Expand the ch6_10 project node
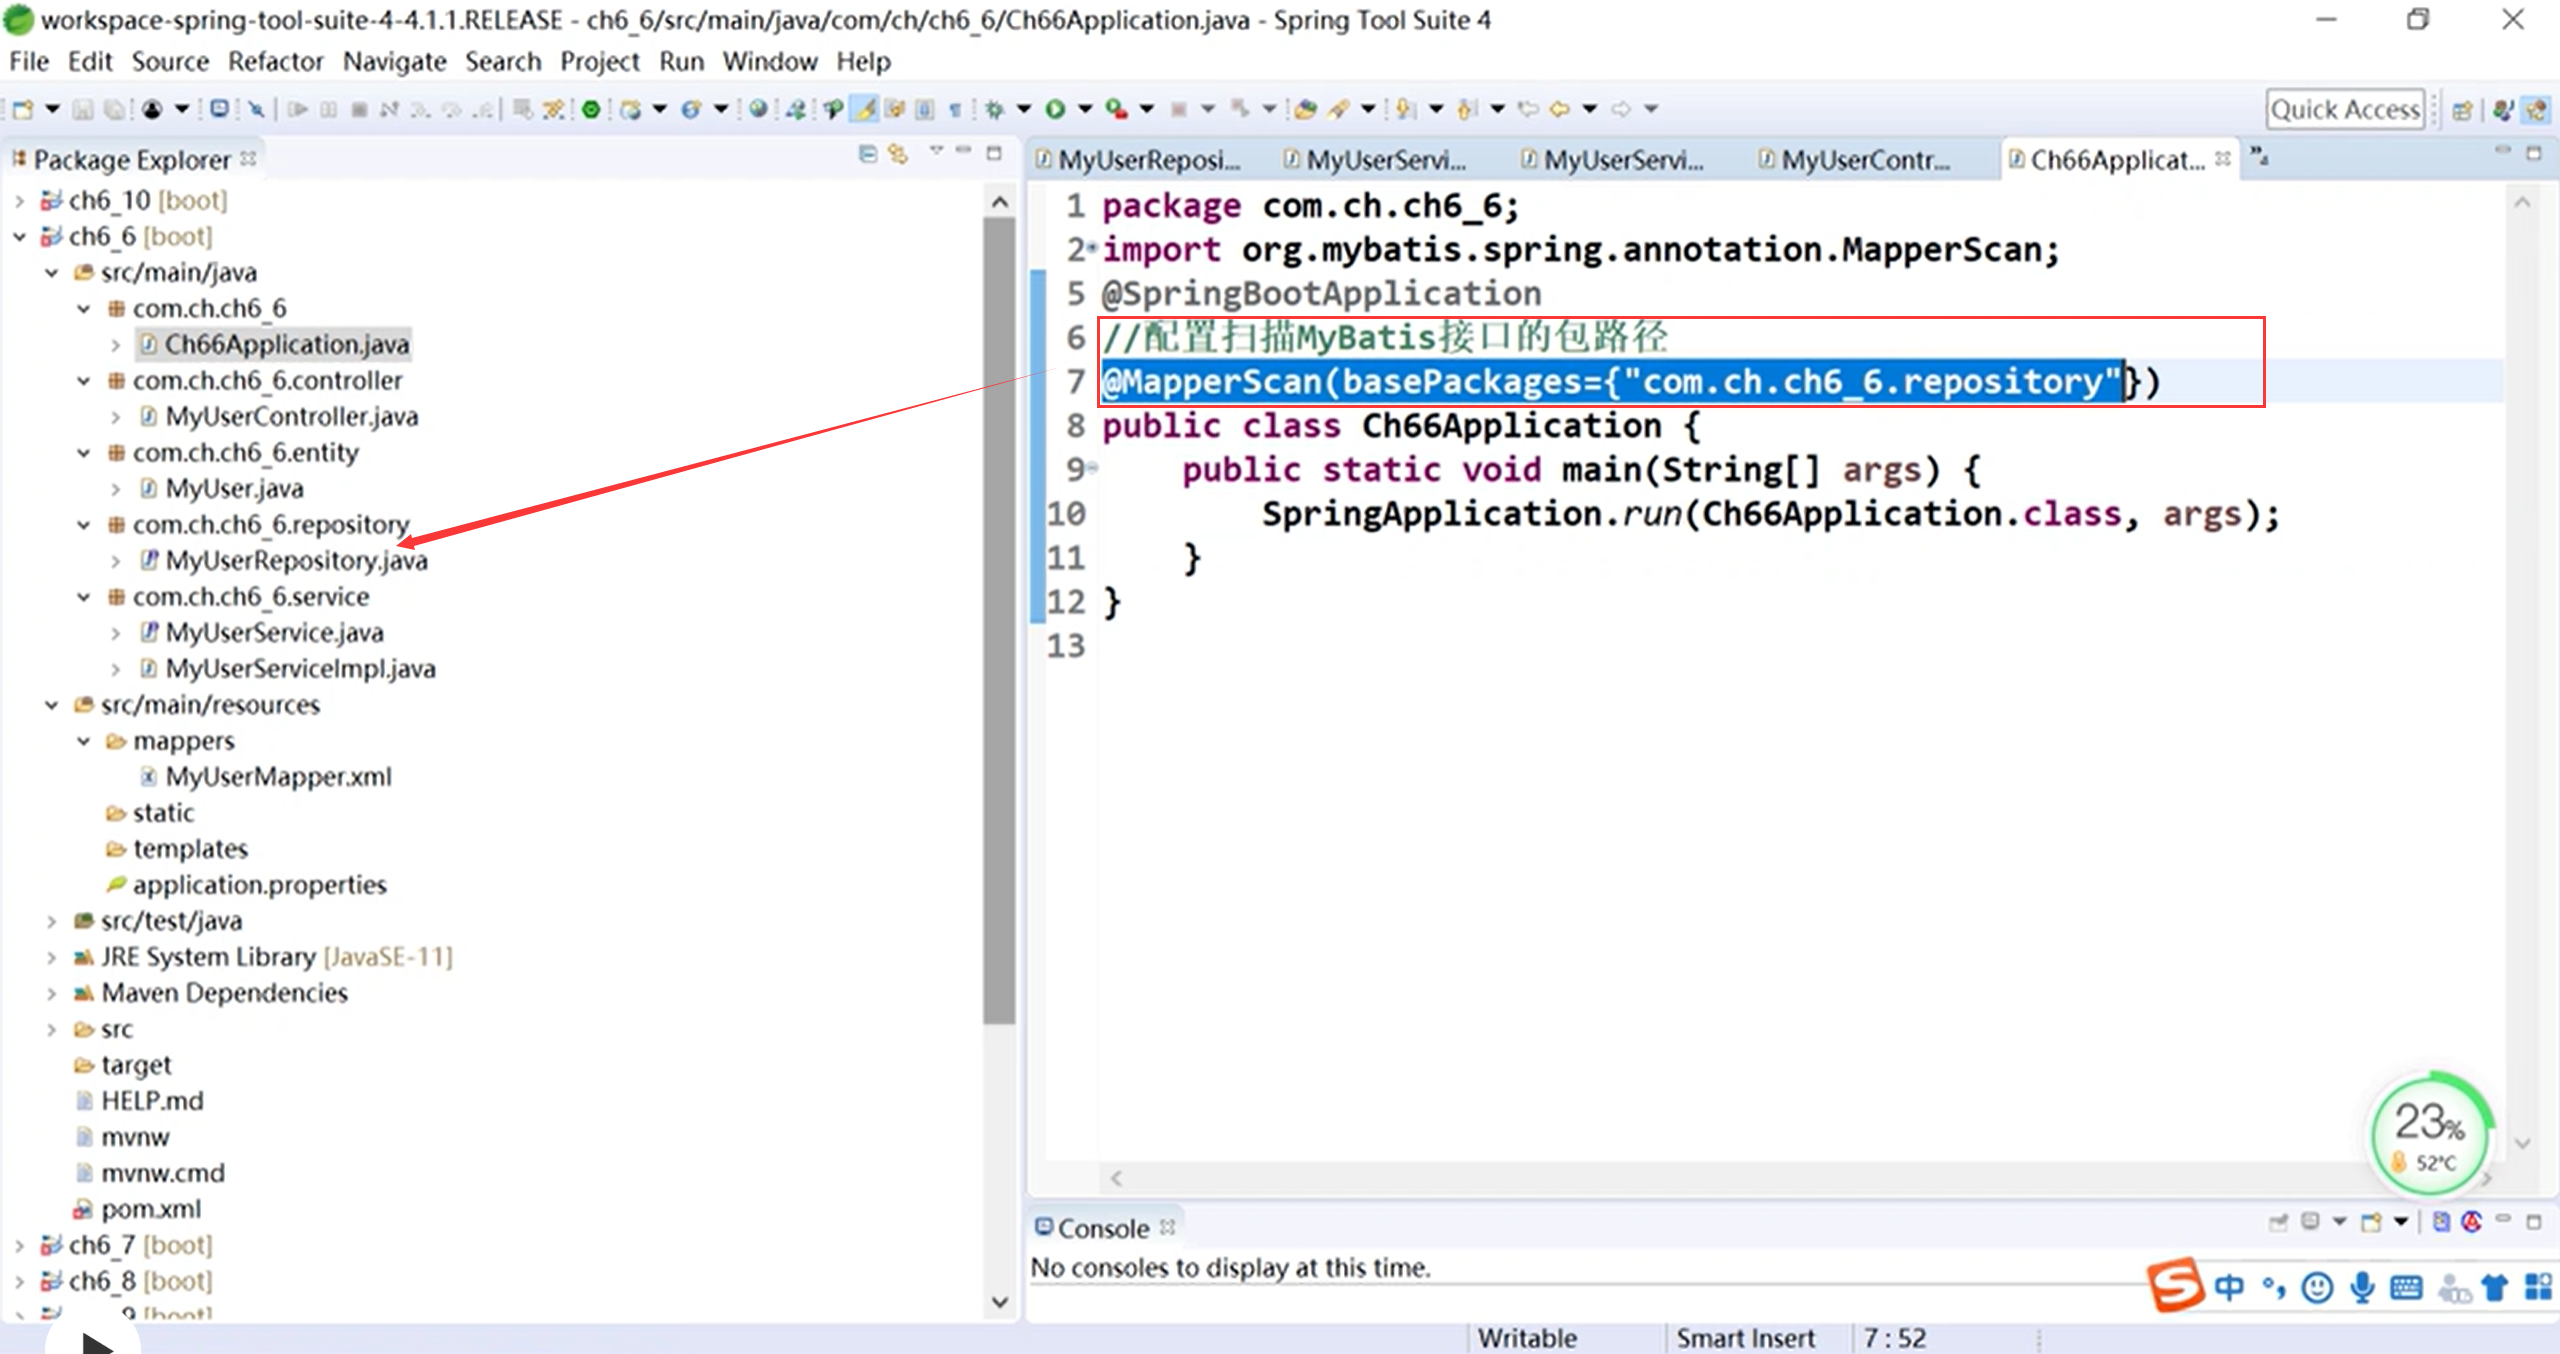Image resolution: width=2560 pixels, height=1354 pixels. (x=20, y=201)
